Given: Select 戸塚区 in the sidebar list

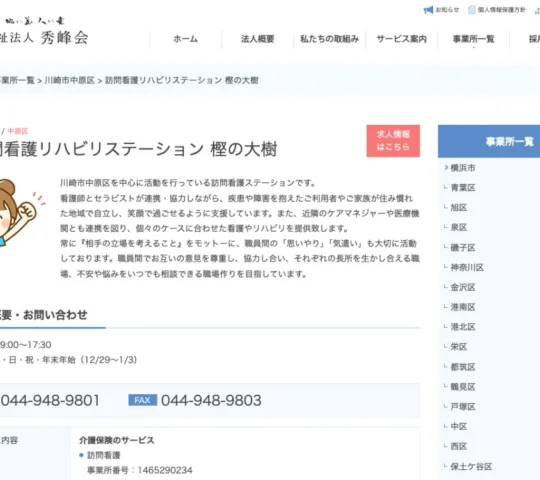Looking at the screenshot, I should [463, 407].
